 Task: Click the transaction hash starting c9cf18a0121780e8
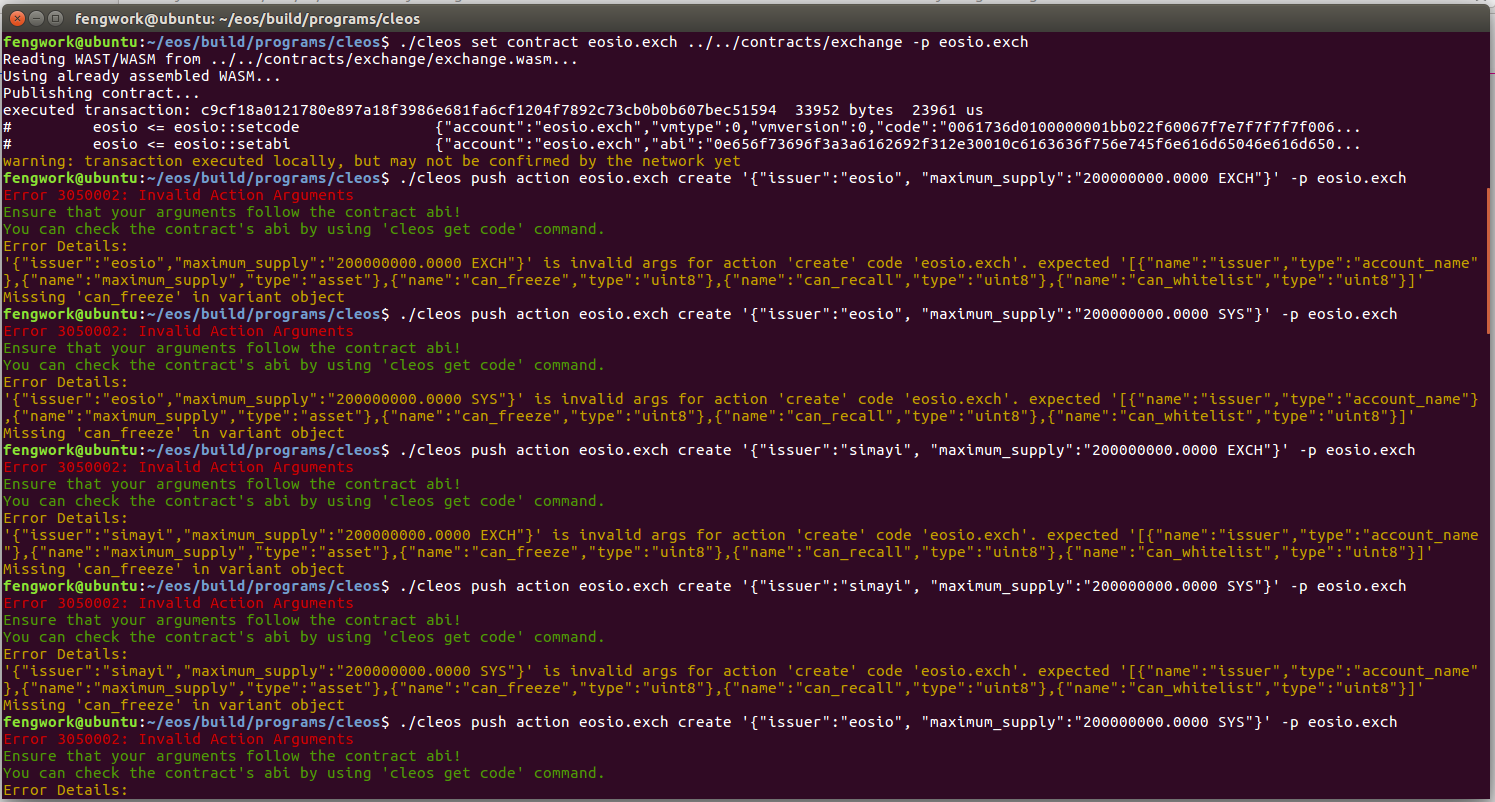(x=489, y=110)
